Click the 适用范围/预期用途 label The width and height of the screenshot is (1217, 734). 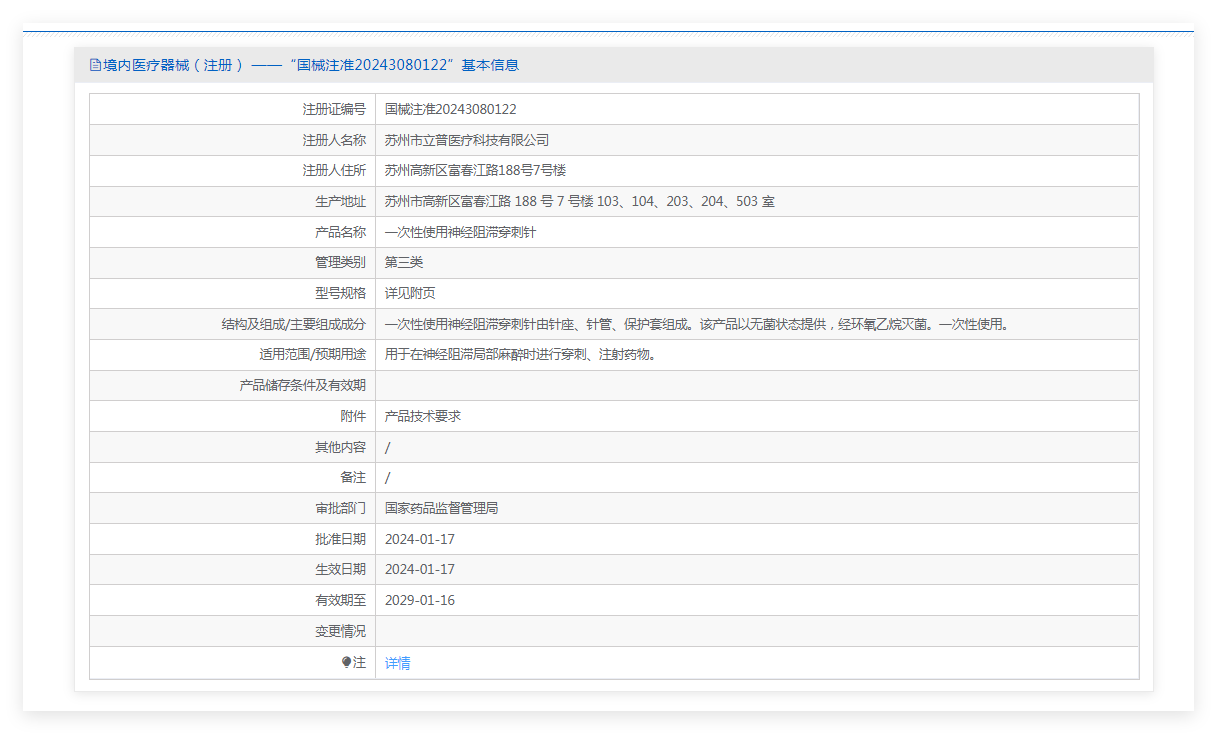(x=312, y=354)
